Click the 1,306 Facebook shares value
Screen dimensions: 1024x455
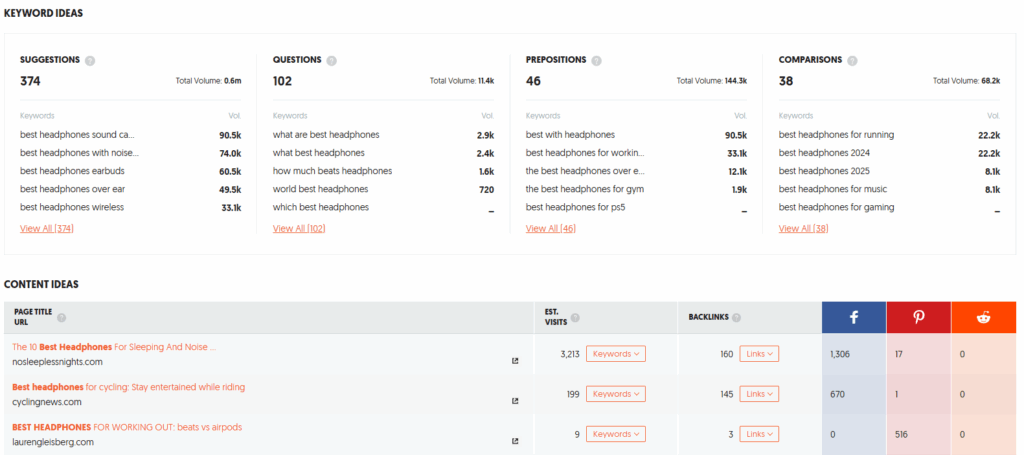tap(840, 354)
